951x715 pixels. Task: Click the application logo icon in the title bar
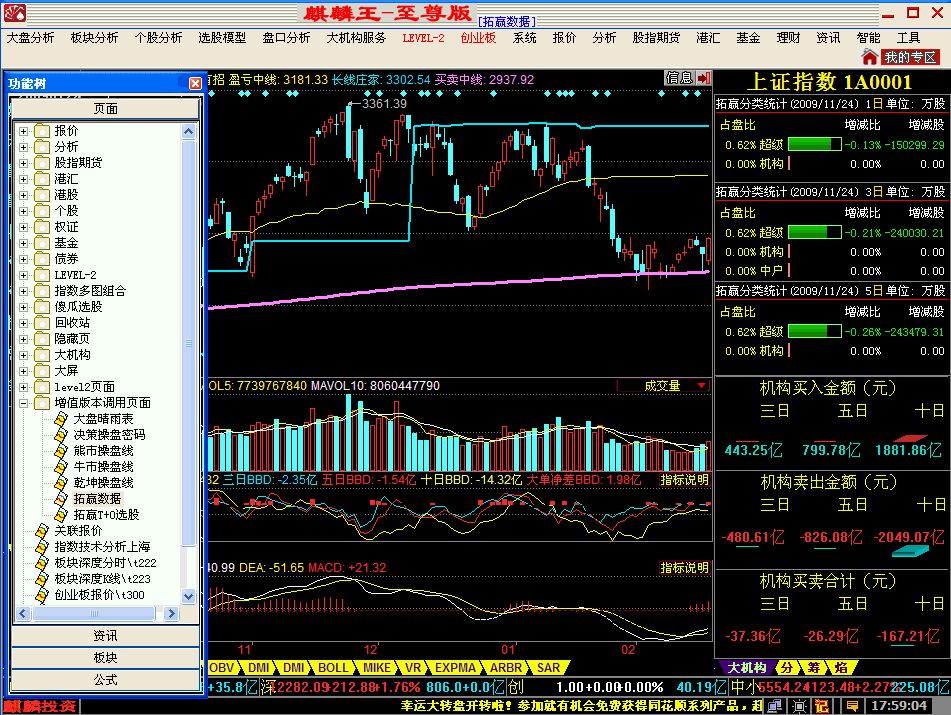click(x=15, y=13)
